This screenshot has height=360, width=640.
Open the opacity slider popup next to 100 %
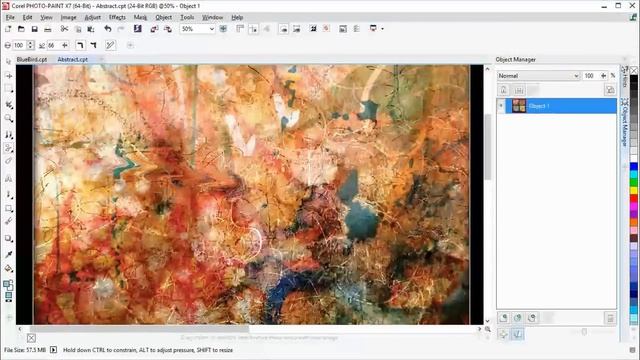(x=604, y=76)
